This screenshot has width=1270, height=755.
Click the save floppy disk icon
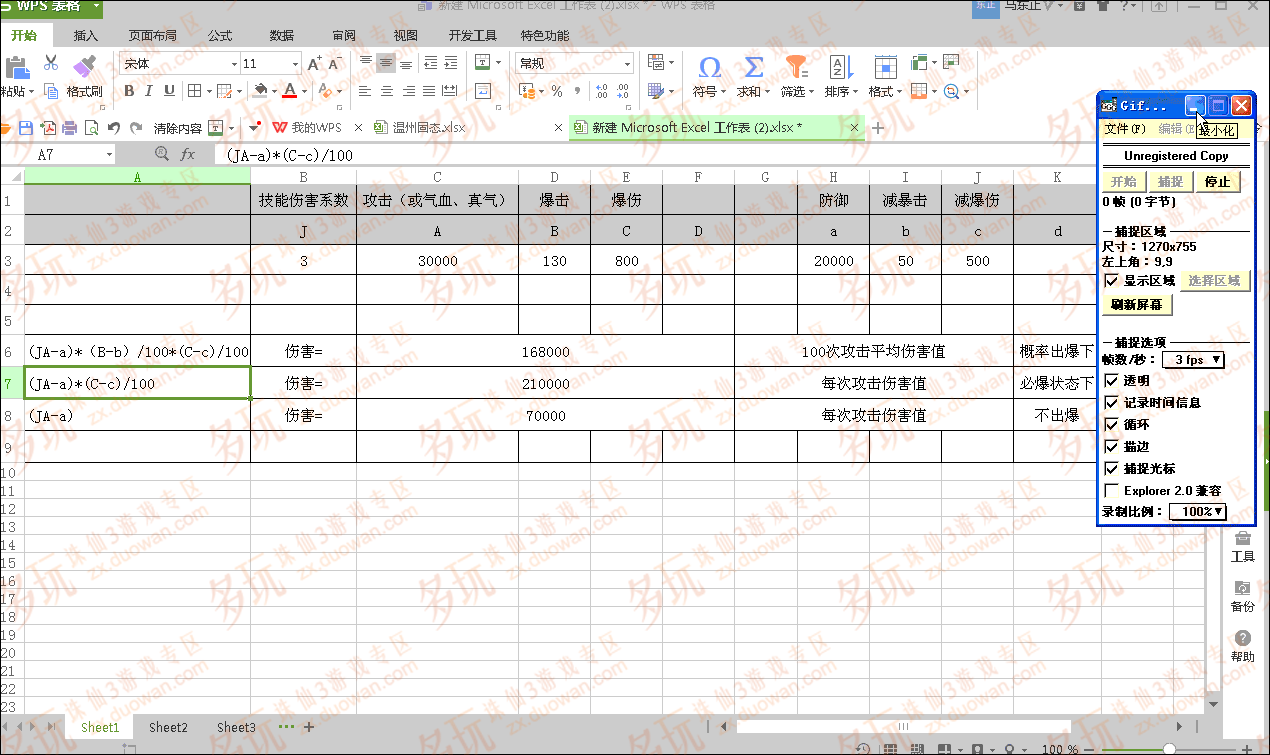tap(26, 128)
